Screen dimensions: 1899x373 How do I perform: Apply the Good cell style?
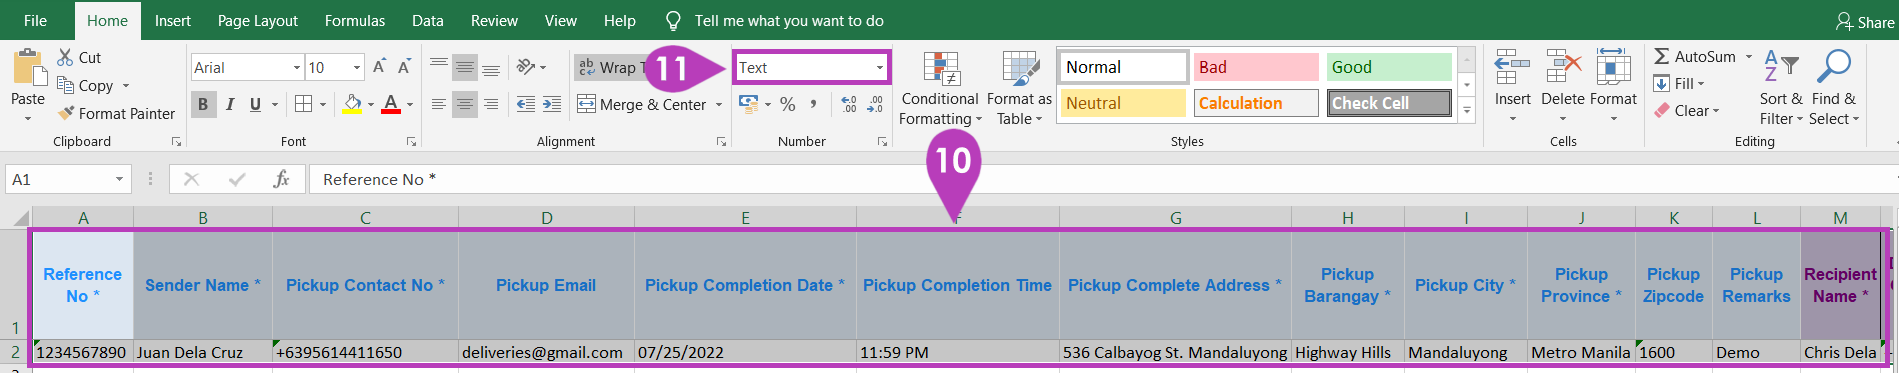tap(1389, 67)
